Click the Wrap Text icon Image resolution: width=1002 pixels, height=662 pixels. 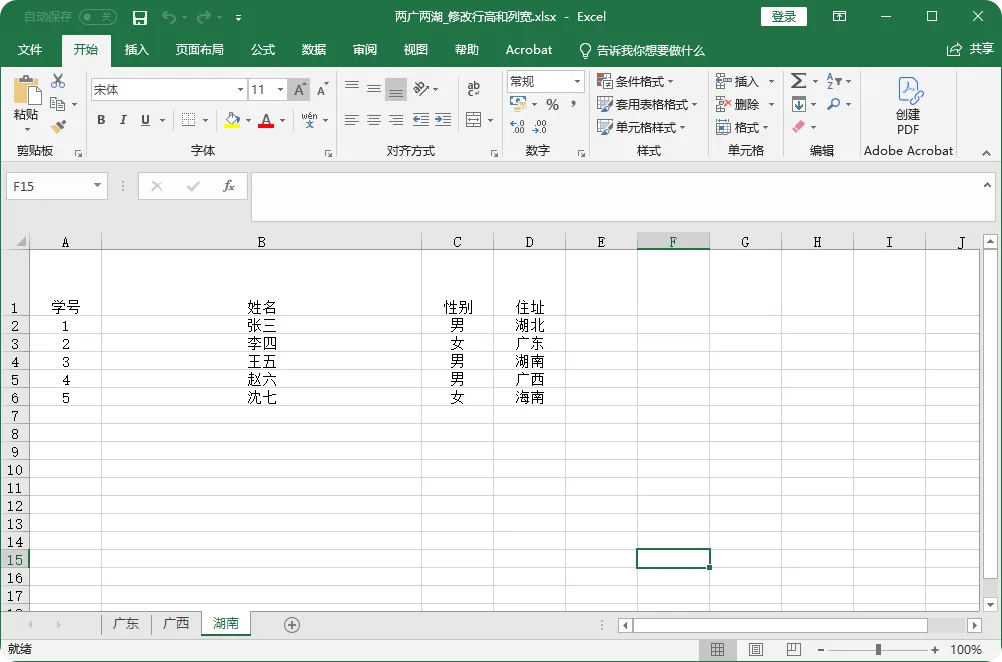[474, 88]
